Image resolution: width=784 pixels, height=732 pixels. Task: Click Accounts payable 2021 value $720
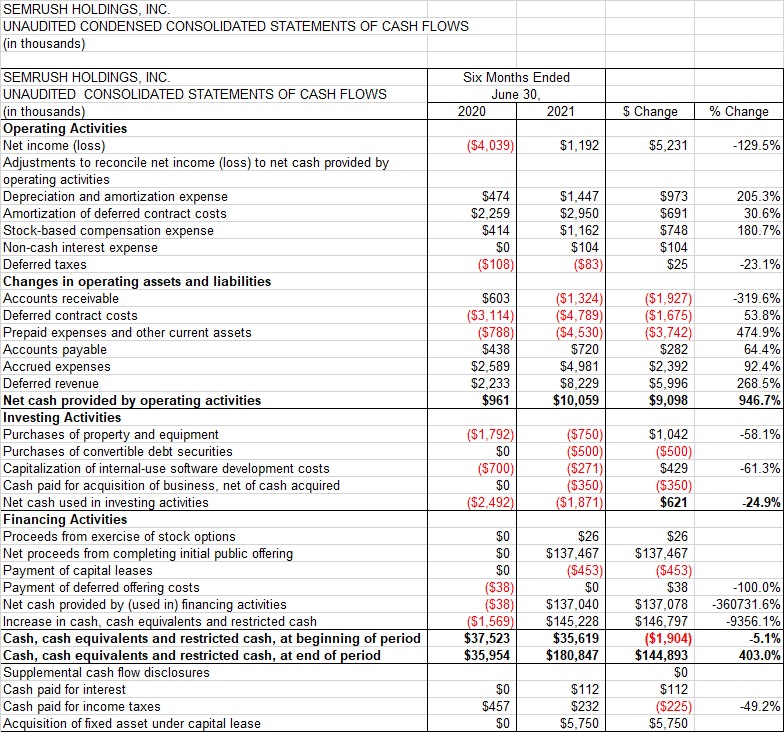[x=584, y=350]
